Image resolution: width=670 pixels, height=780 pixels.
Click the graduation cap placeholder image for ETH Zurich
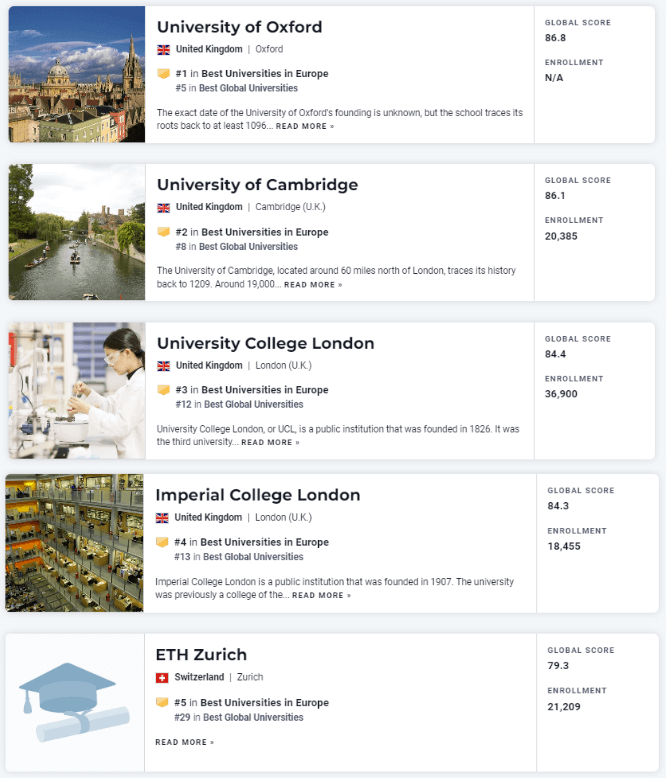point(75,702)
